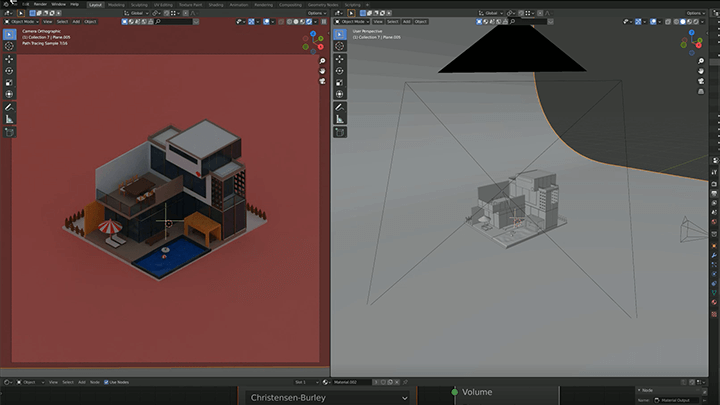Click Material.002 name field

[351, 382]
